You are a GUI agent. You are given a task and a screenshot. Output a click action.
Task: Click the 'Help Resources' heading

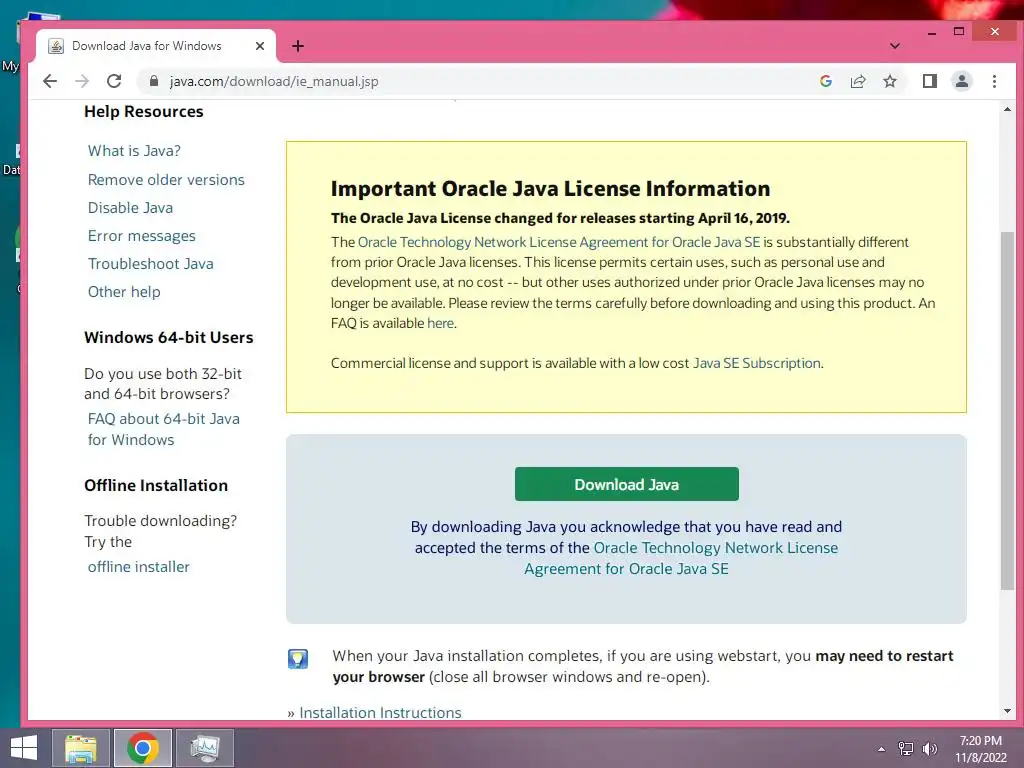coord(144,112)
